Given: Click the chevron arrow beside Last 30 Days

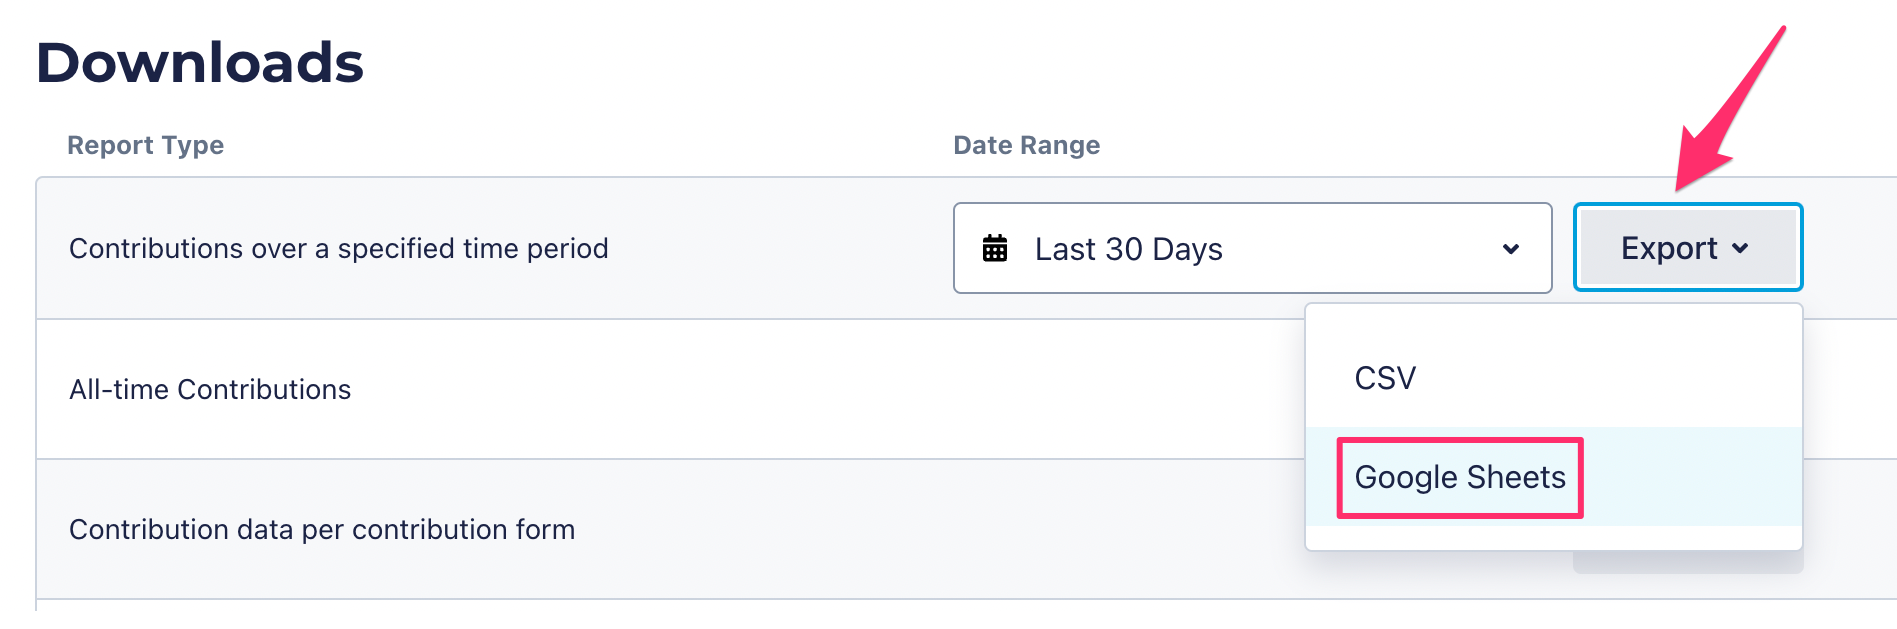Looking at the screenshot, I should tap(1510, 249).
